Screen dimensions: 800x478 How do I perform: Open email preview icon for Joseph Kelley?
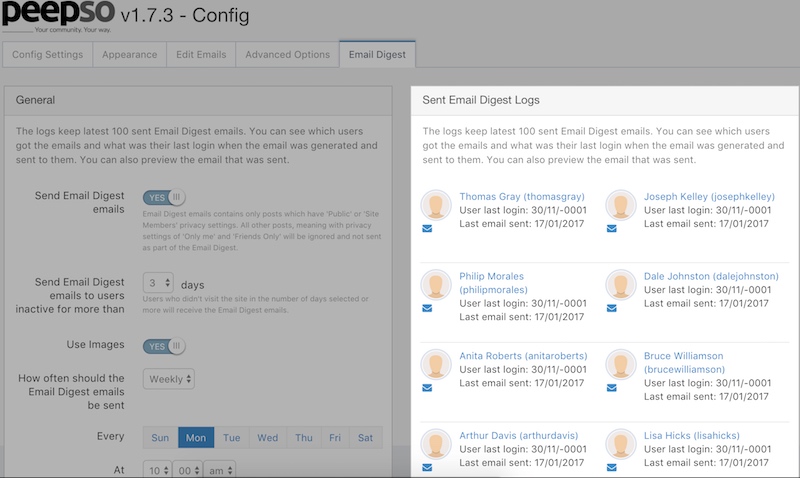pos(612,229)
